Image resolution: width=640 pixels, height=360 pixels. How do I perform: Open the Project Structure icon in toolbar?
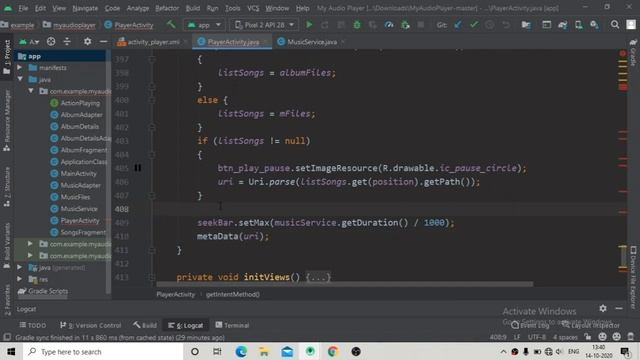(x=526, y=25)
